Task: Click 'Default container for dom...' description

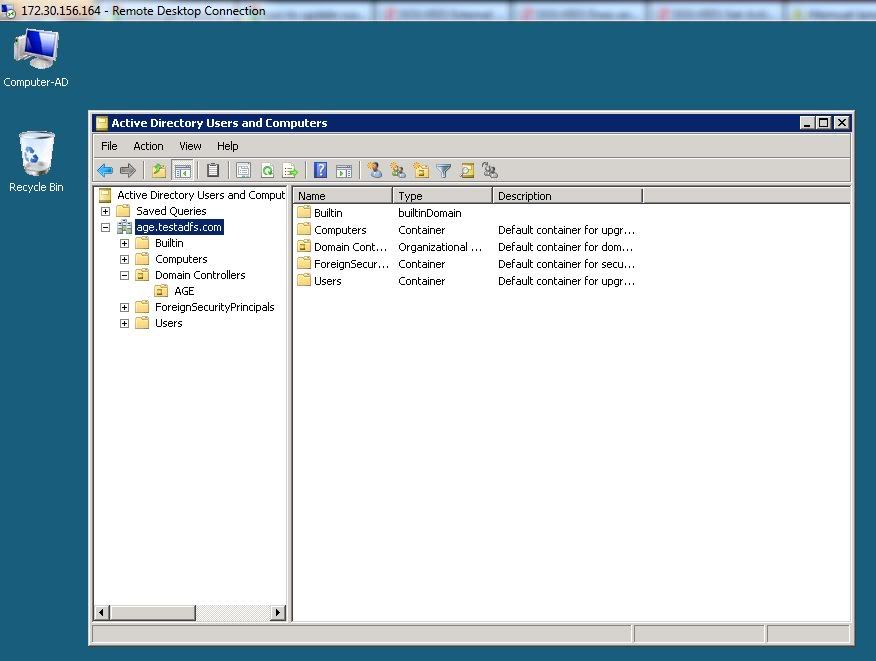Action: [x=565, y=247]
